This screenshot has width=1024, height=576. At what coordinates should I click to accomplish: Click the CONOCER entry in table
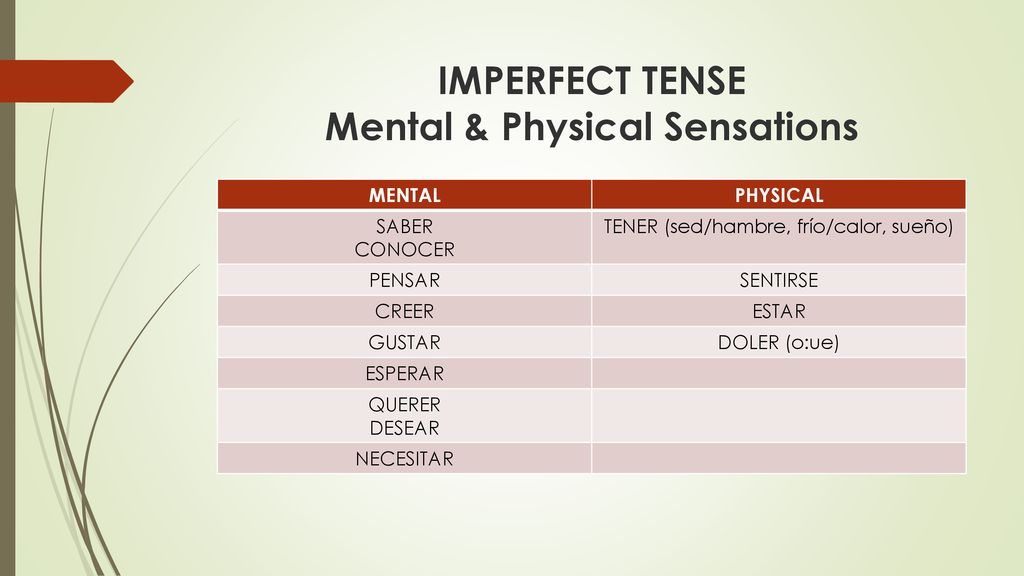point(404,249)
